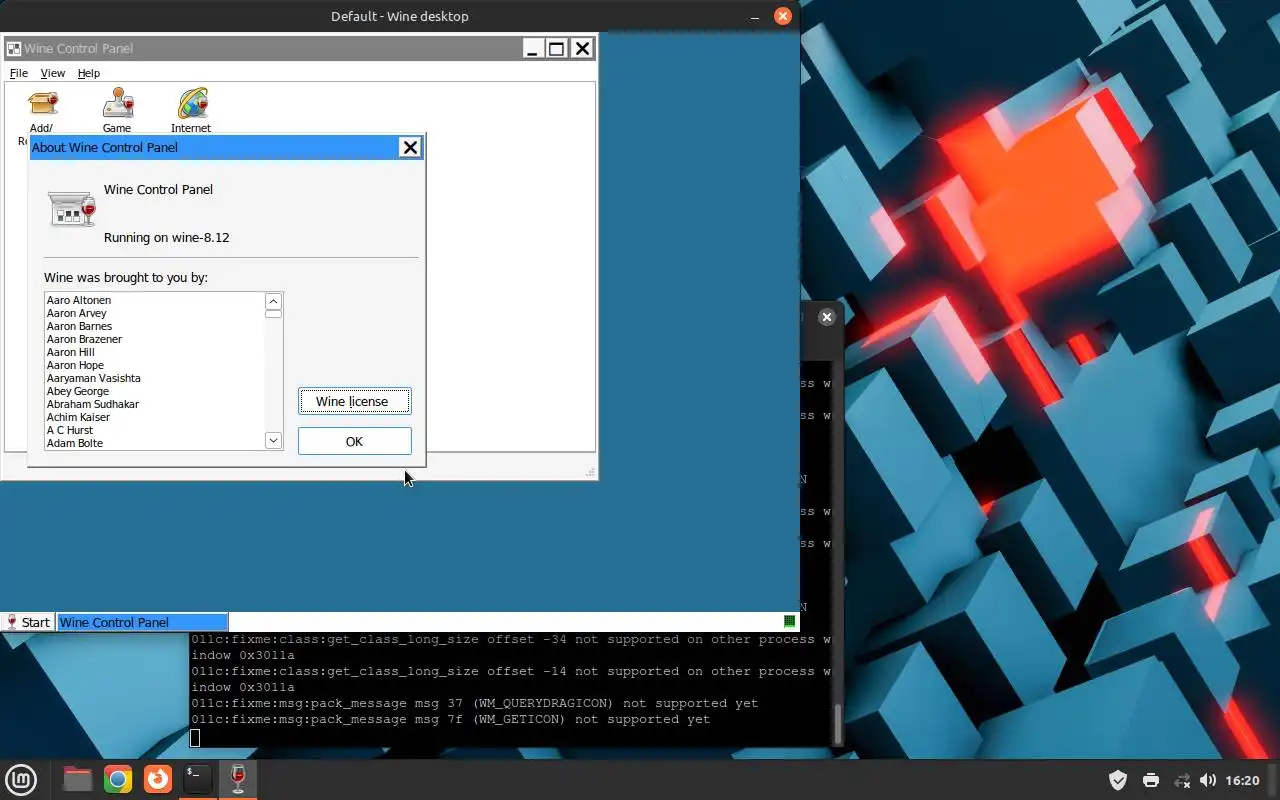Select Aaro Altonen in the contributors list
Screen dimensions: 1280x800
coord(79,300)
